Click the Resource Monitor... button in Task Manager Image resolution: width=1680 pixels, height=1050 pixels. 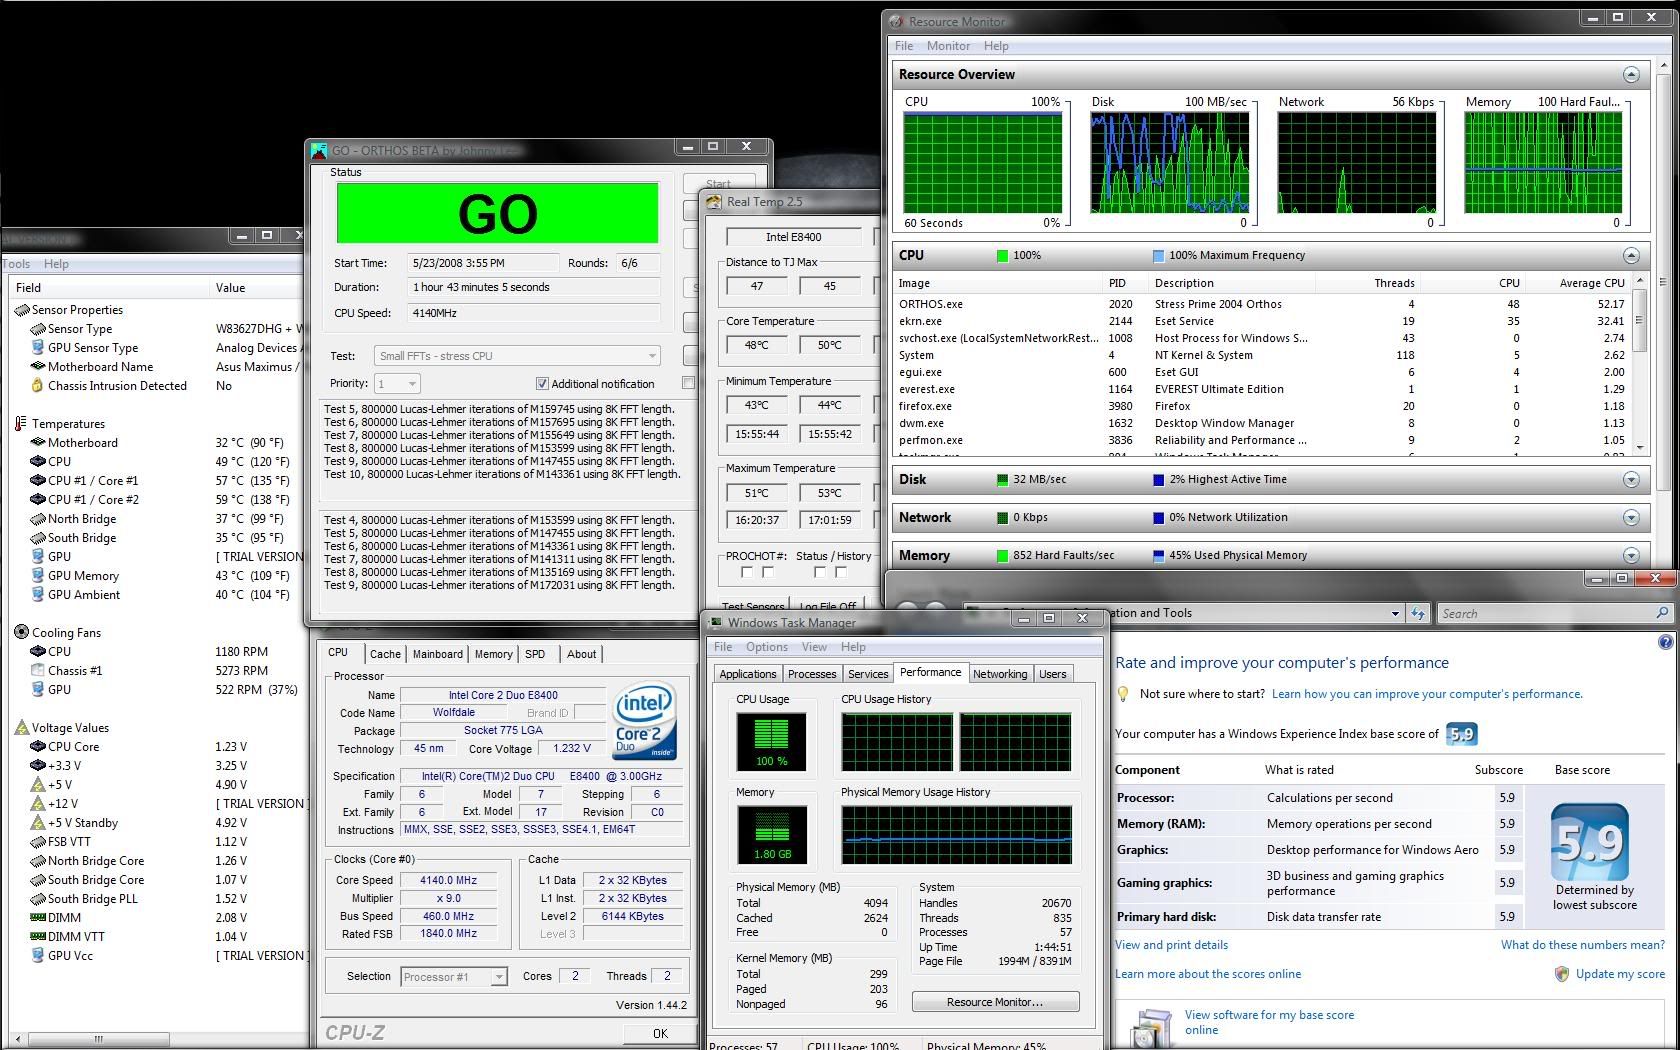tap(995, 1002)
